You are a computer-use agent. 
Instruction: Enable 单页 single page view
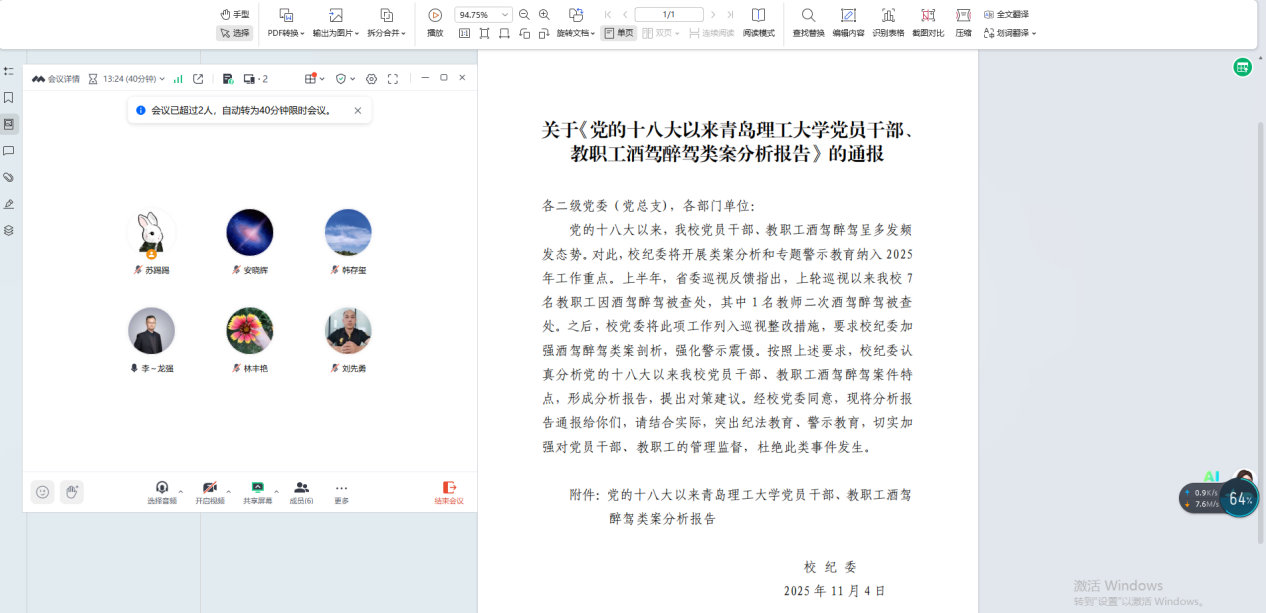pos(618,33)
